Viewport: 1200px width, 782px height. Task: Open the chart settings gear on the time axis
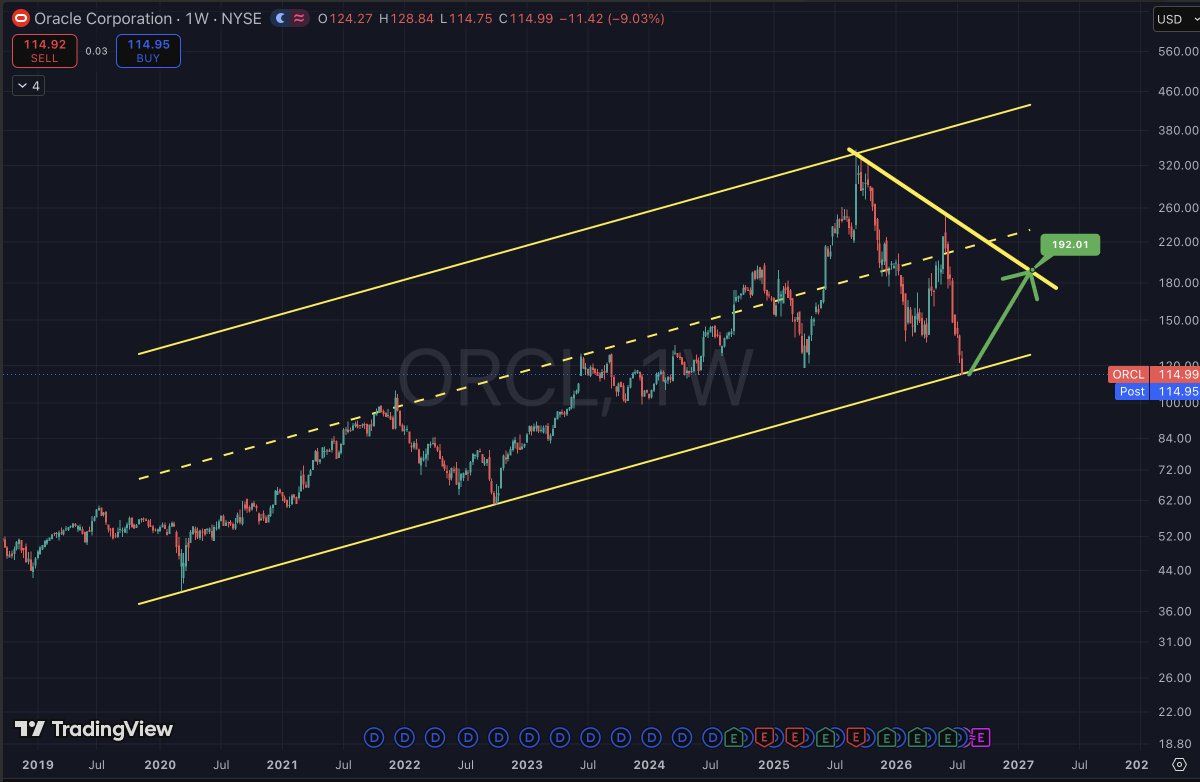pos(1178,765)
